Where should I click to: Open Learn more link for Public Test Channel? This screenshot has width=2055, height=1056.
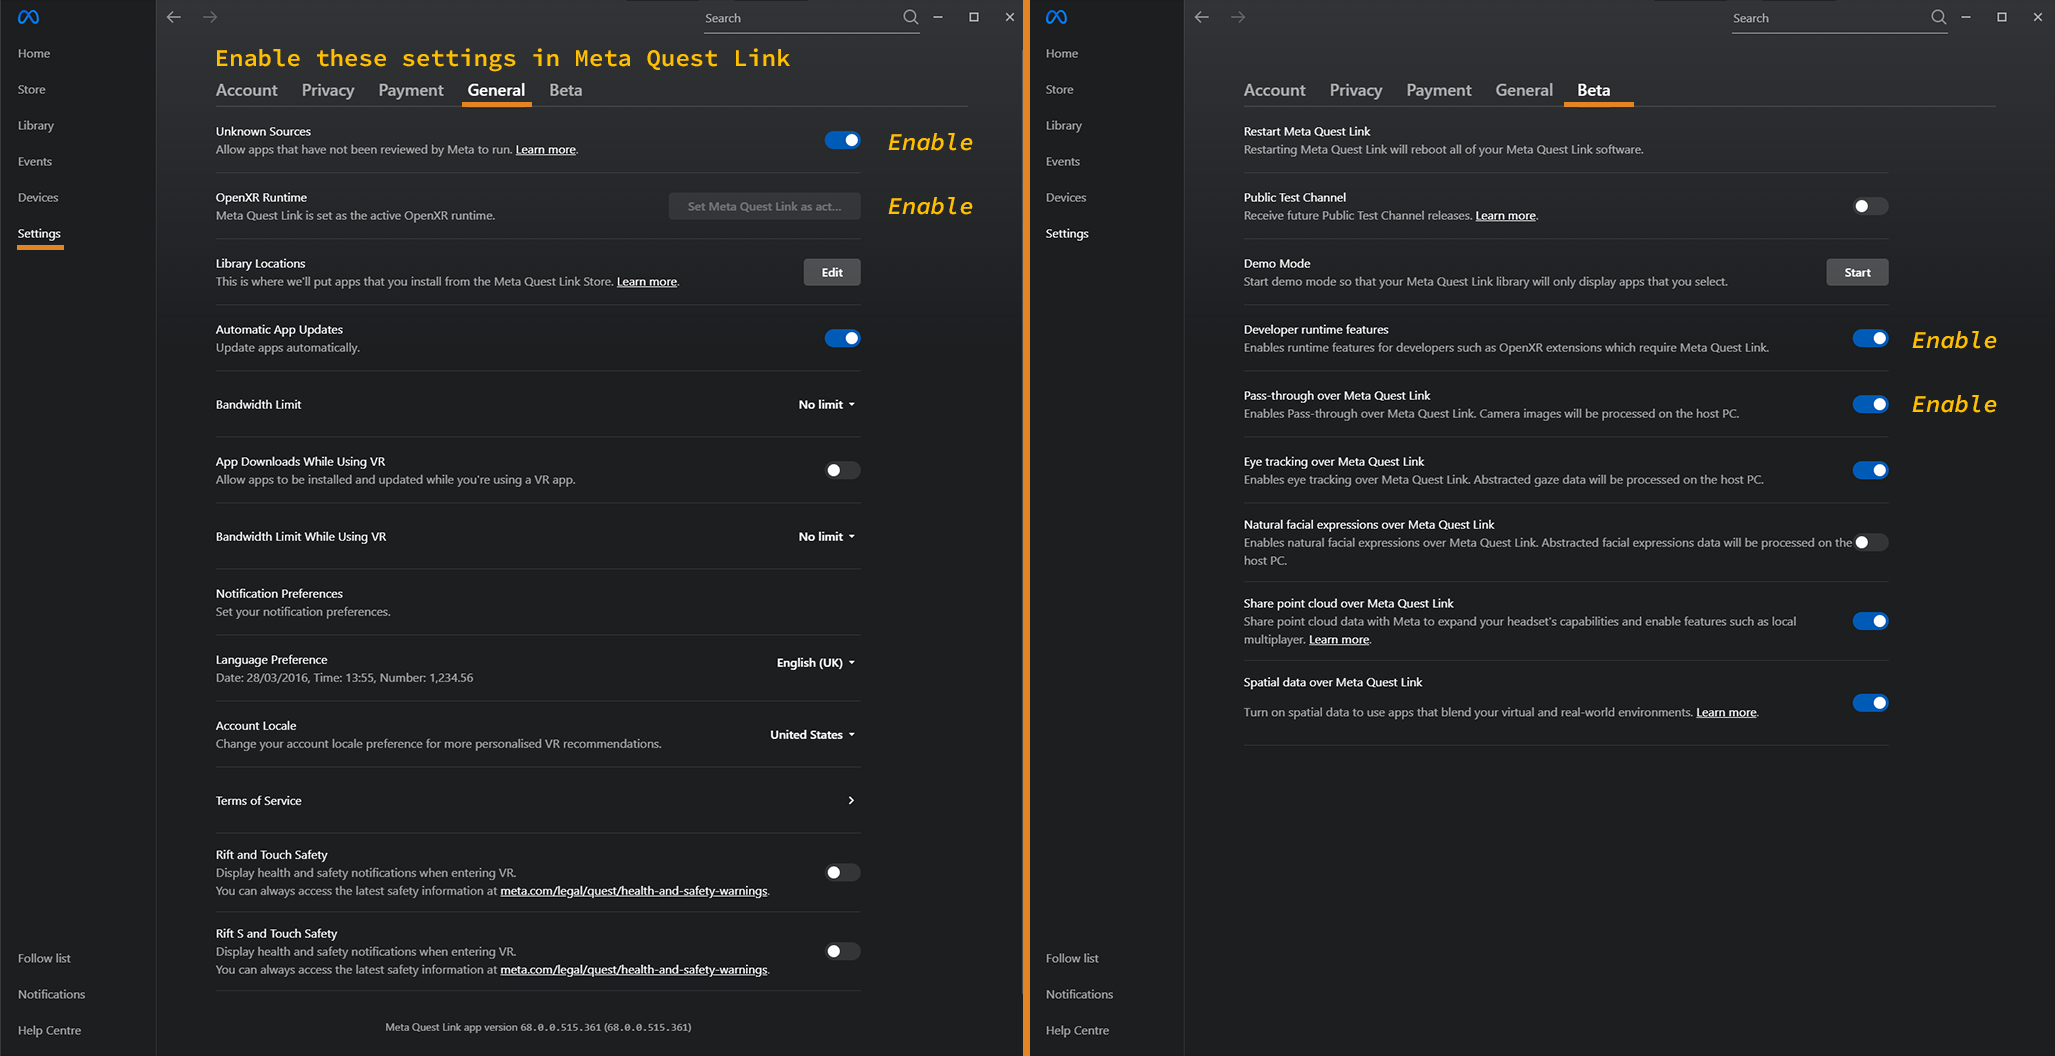1505,216
